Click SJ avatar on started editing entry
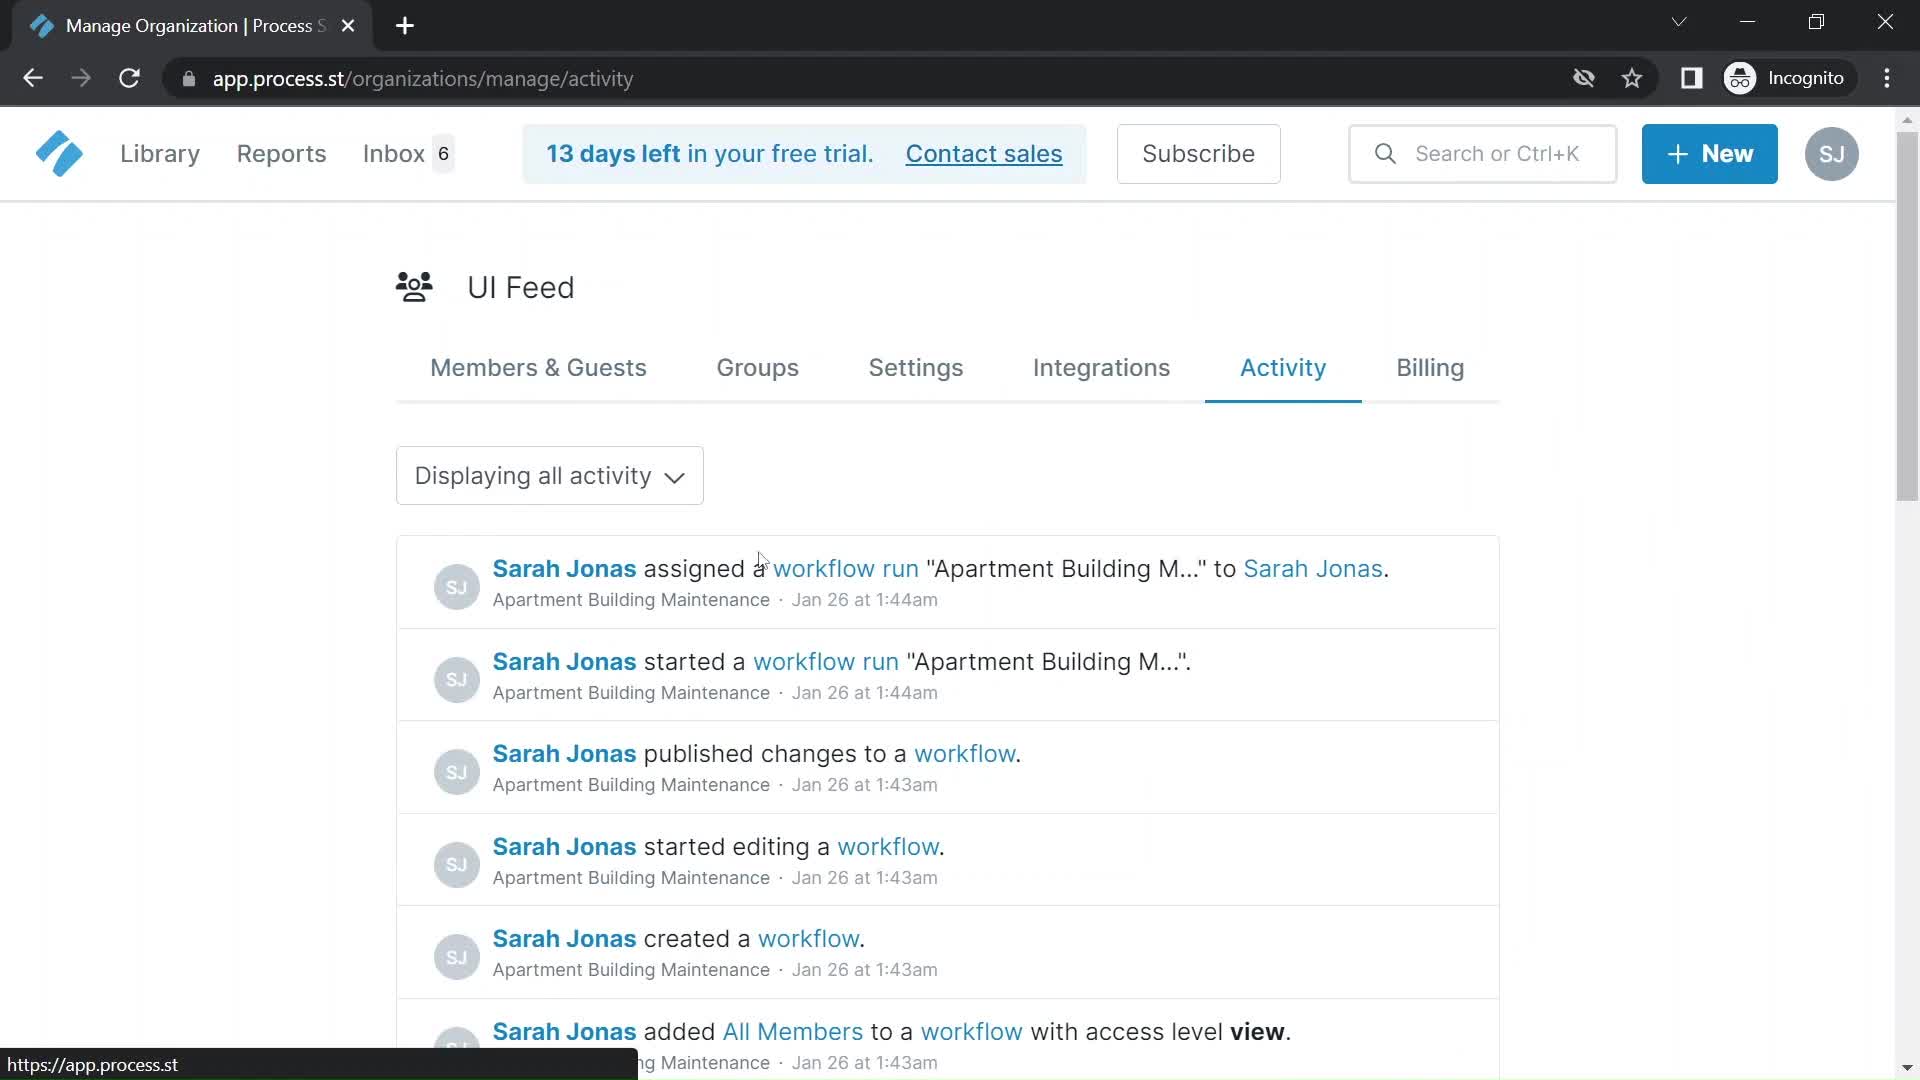Screen dimensions: 1920x1080 click(x=456, y=864)
